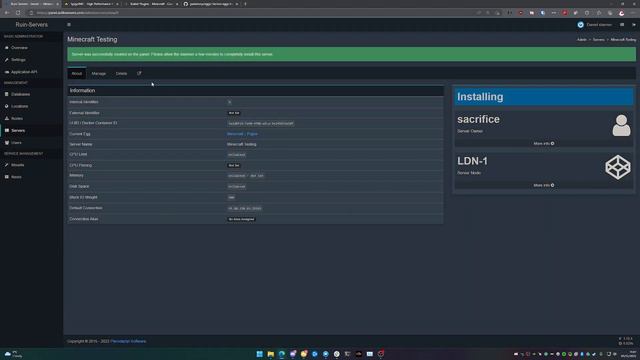Switch to the third browser tab

tap(151, 4)
